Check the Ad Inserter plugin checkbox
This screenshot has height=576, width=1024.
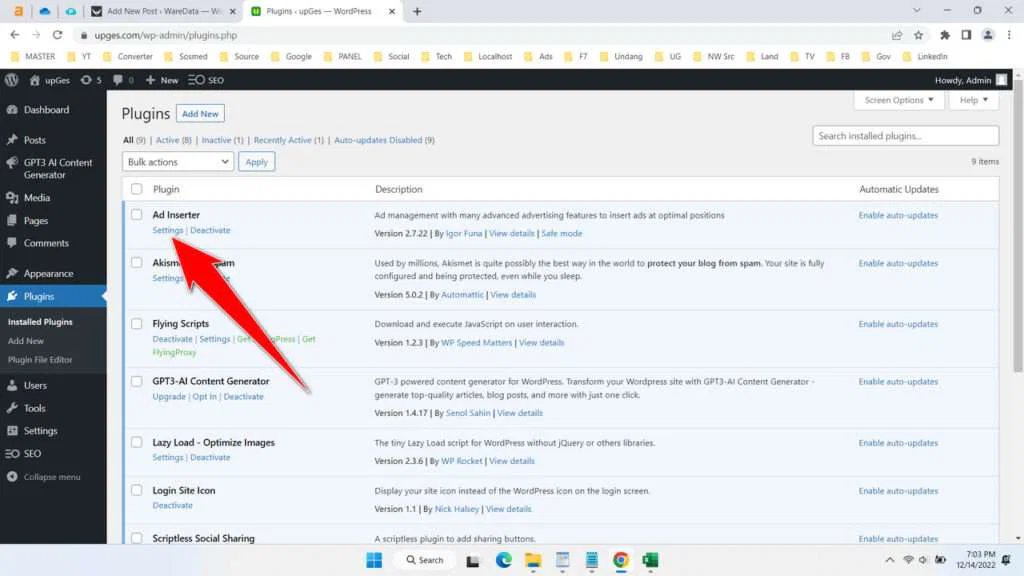(137, 214)
